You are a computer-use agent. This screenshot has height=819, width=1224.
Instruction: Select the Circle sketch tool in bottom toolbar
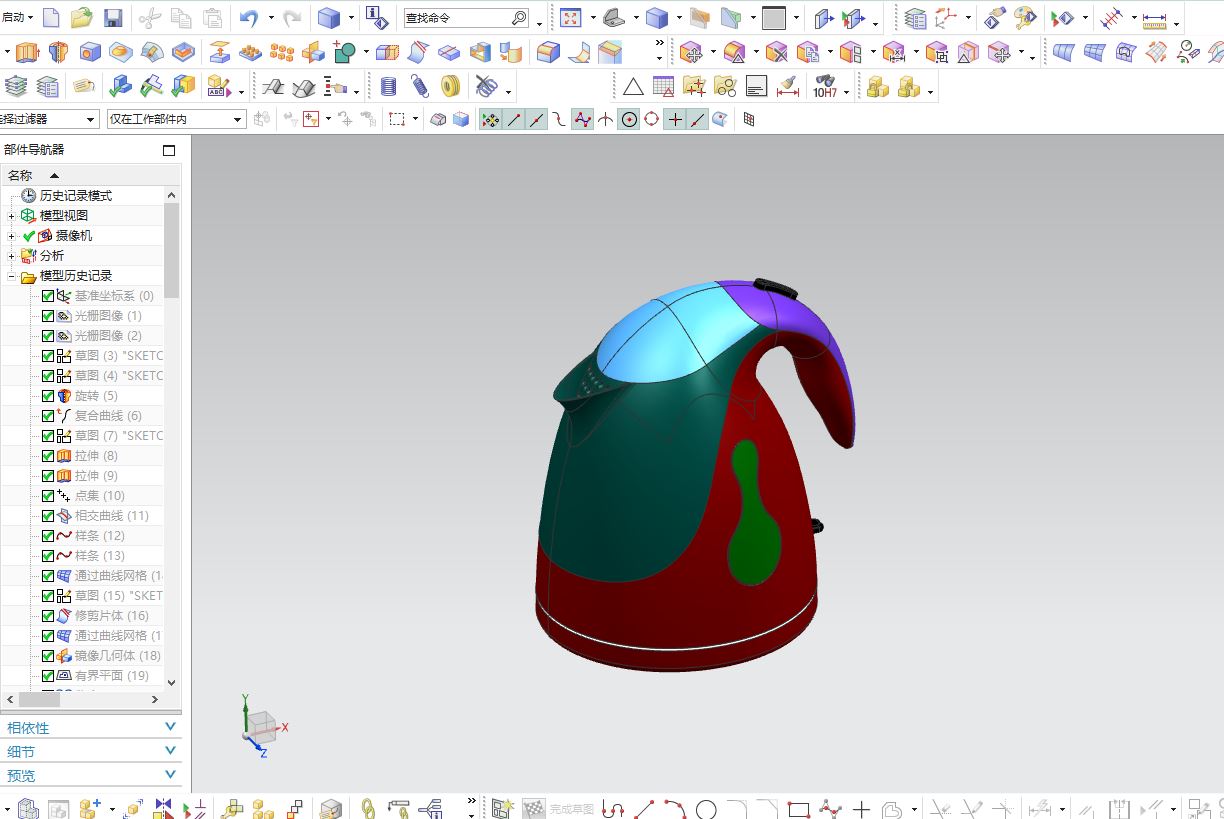(706, 808)
